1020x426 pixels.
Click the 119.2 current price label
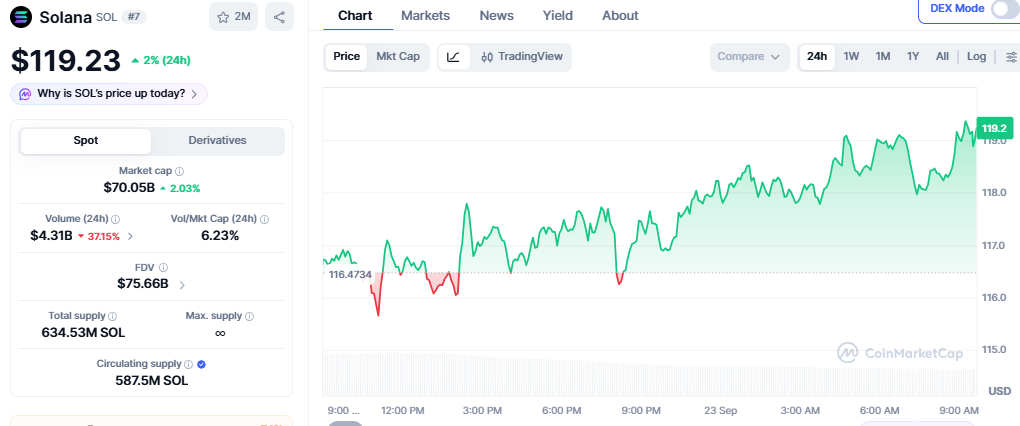tap(995, 128)
